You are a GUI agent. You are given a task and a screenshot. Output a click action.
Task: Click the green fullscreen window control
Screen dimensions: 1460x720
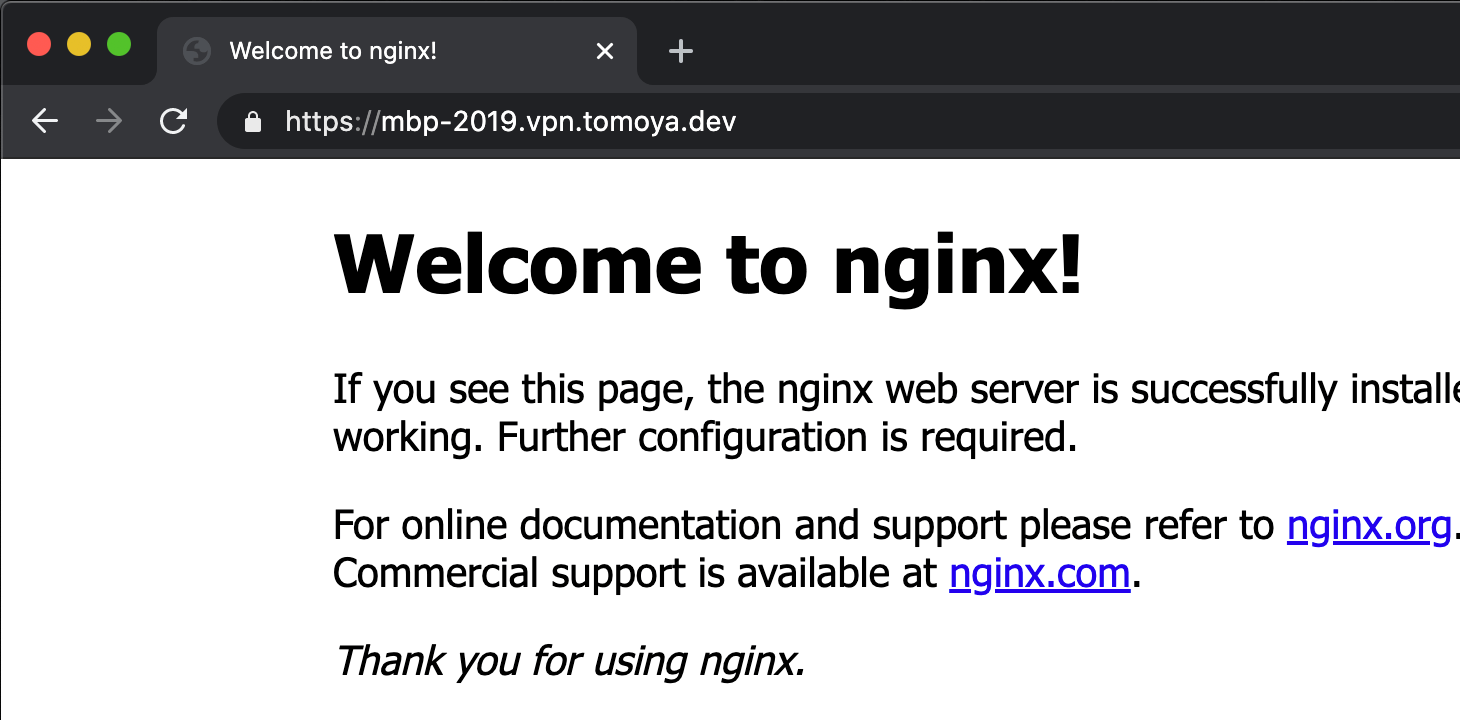click(x=119, y=44)
